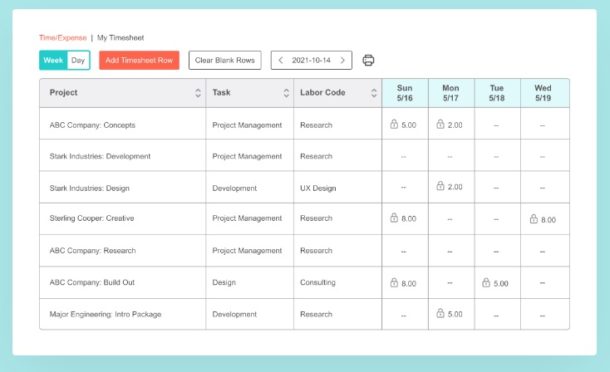Select project Stark Industries: Development

(100, 156)
